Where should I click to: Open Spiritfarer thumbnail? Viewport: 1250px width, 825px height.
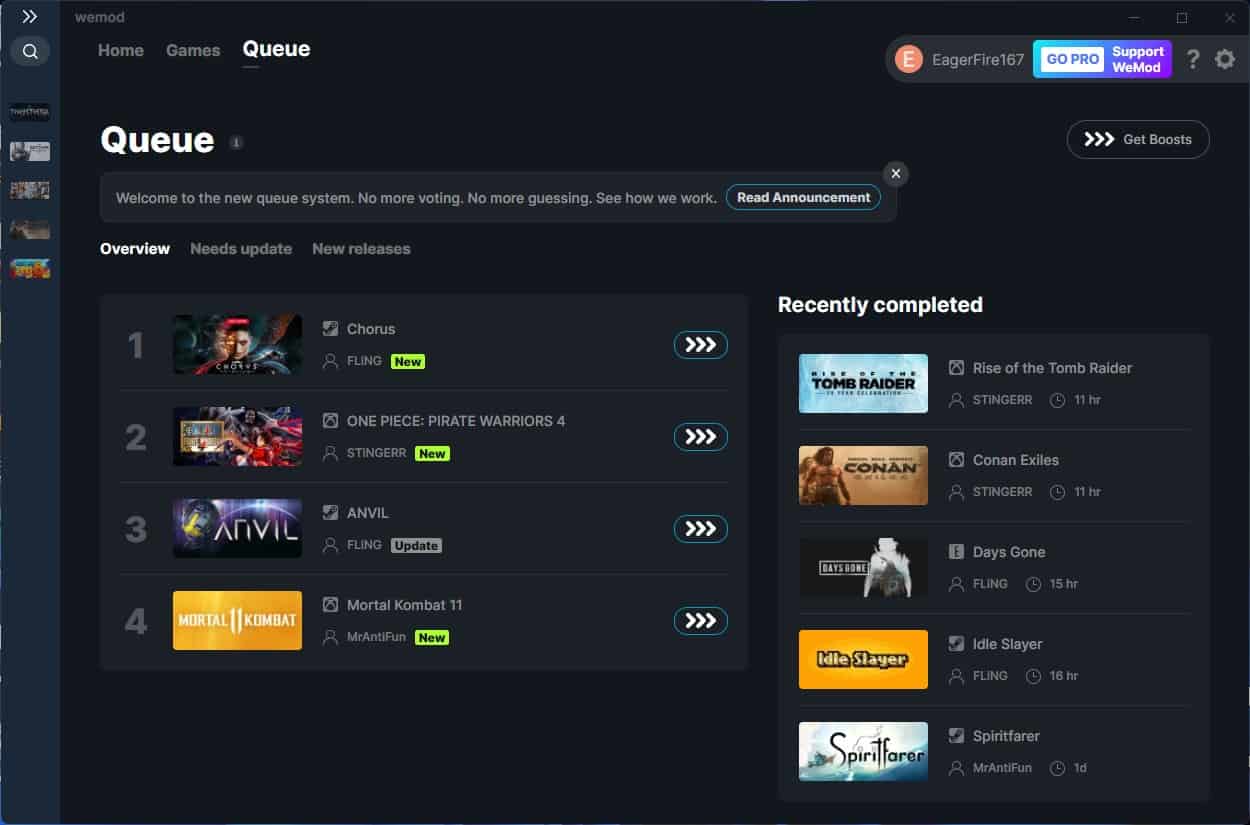coord(863,751)
